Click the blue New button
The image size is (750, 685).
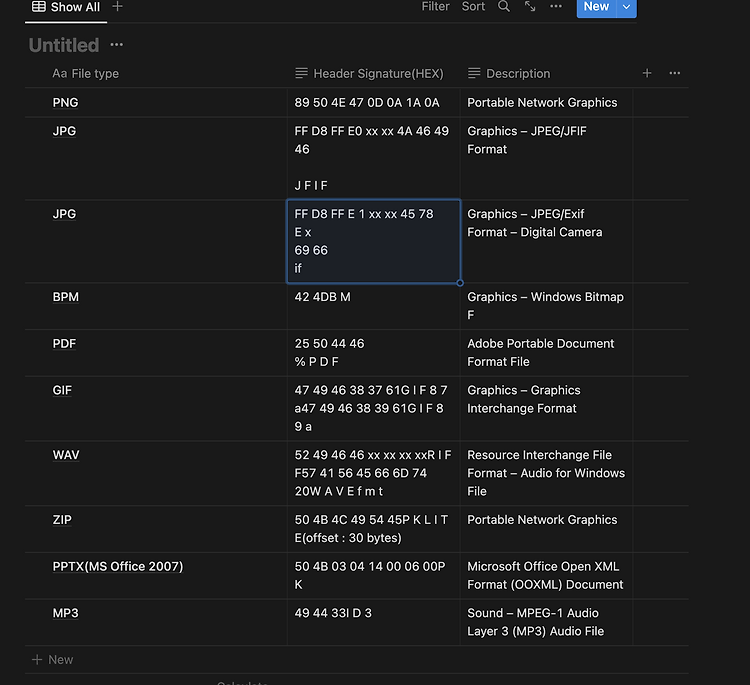click(596, 7)
